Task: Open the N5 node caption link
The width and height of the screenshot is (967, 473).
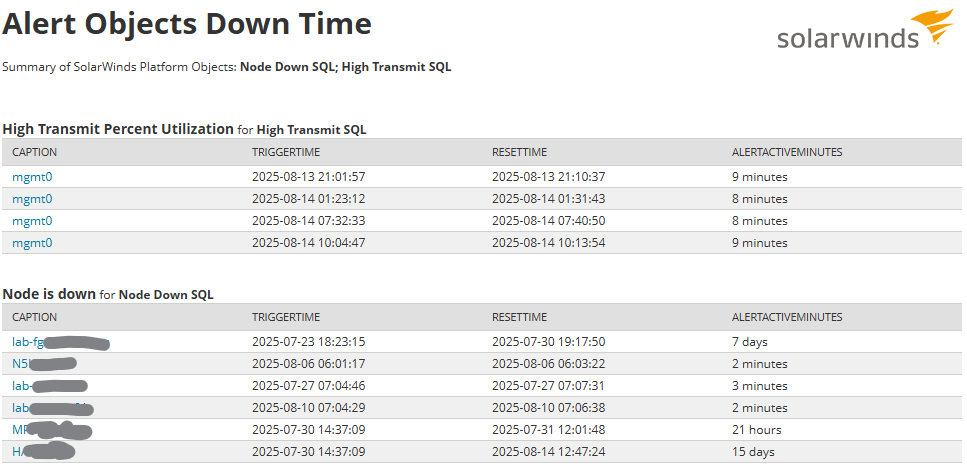Action: click(44, 364)
